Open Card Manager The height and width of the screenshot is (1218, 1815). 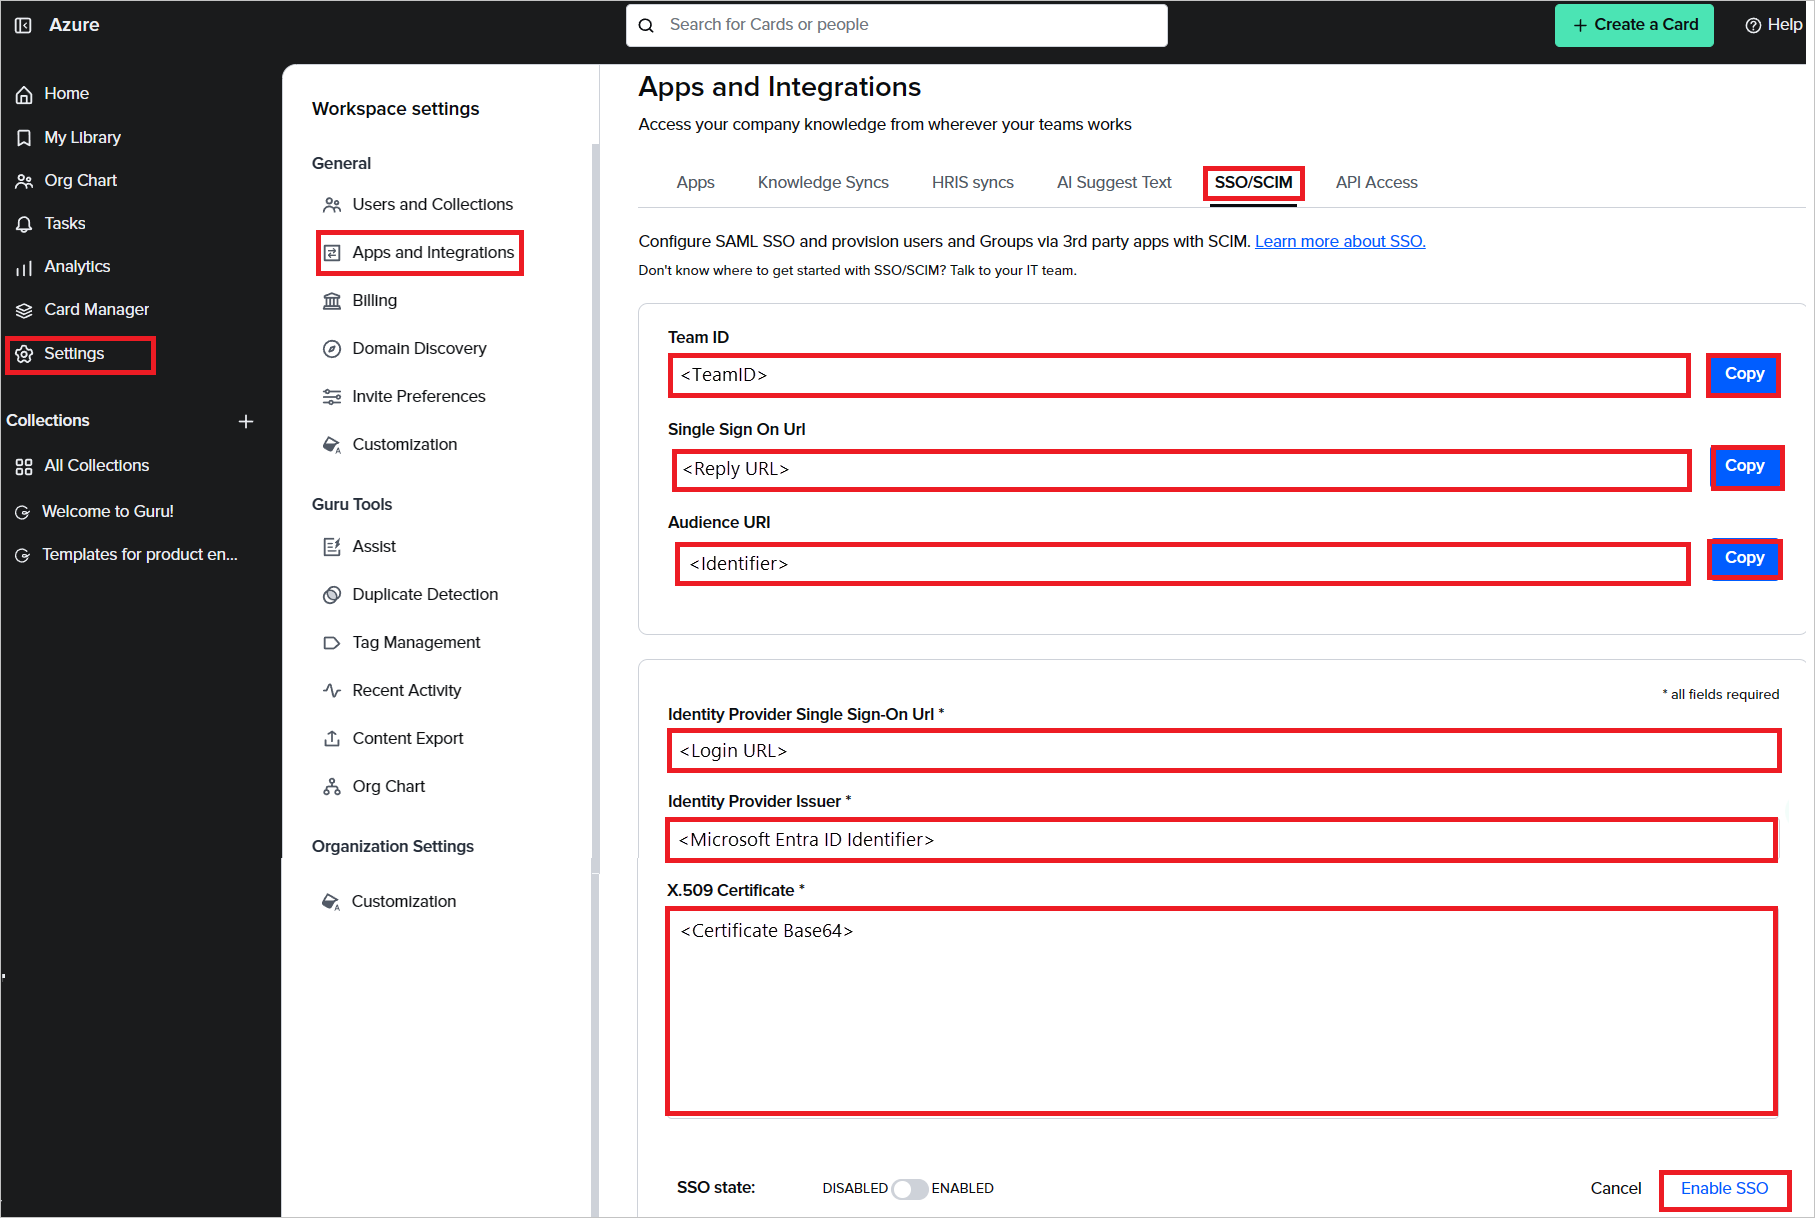(x=97, y=309)
